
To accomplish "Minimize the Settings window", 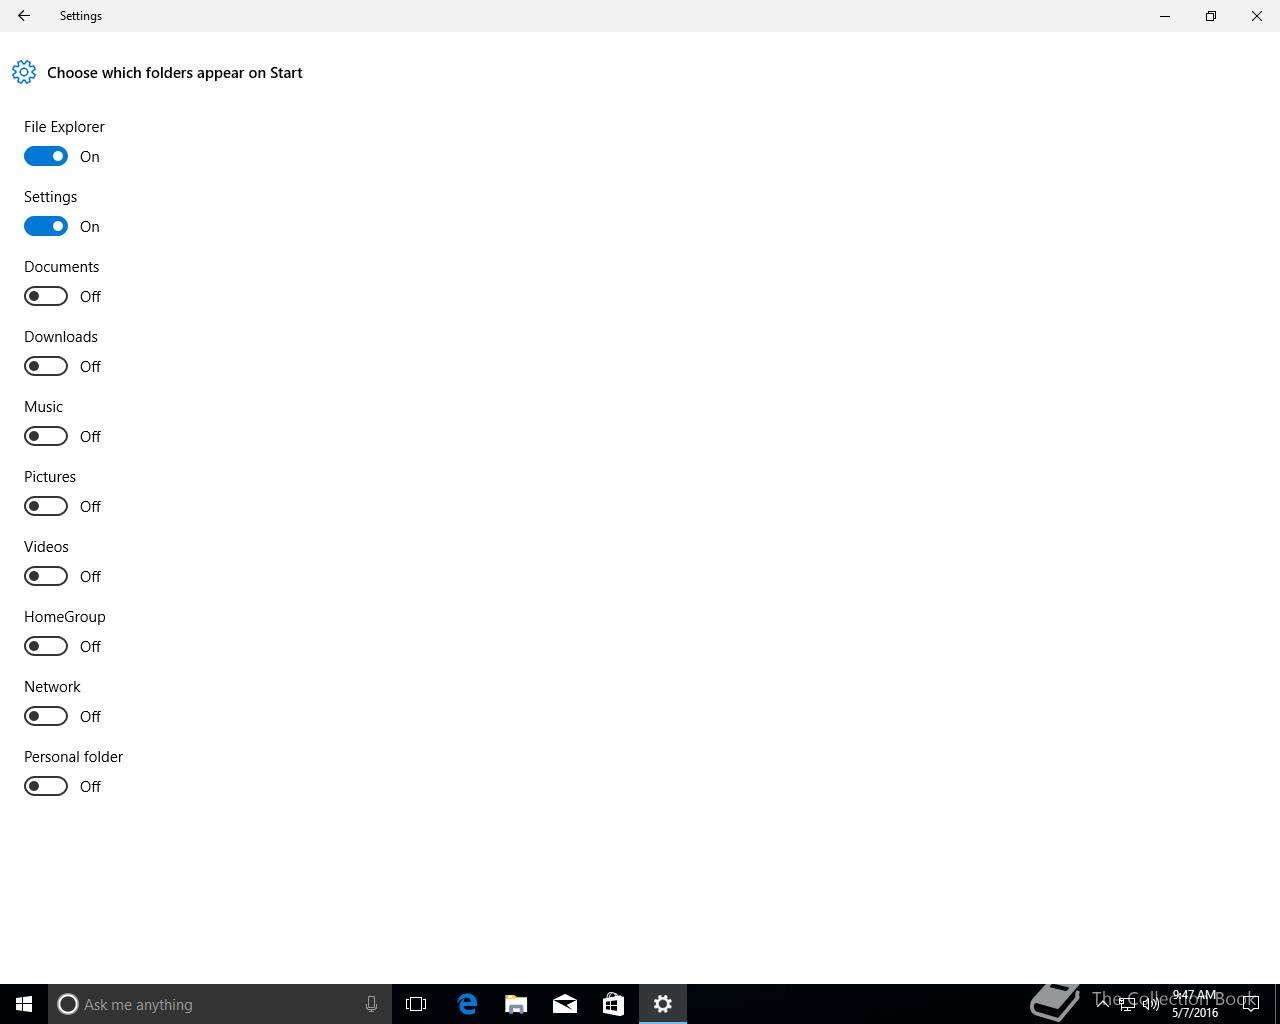I will coord(1165,16).
